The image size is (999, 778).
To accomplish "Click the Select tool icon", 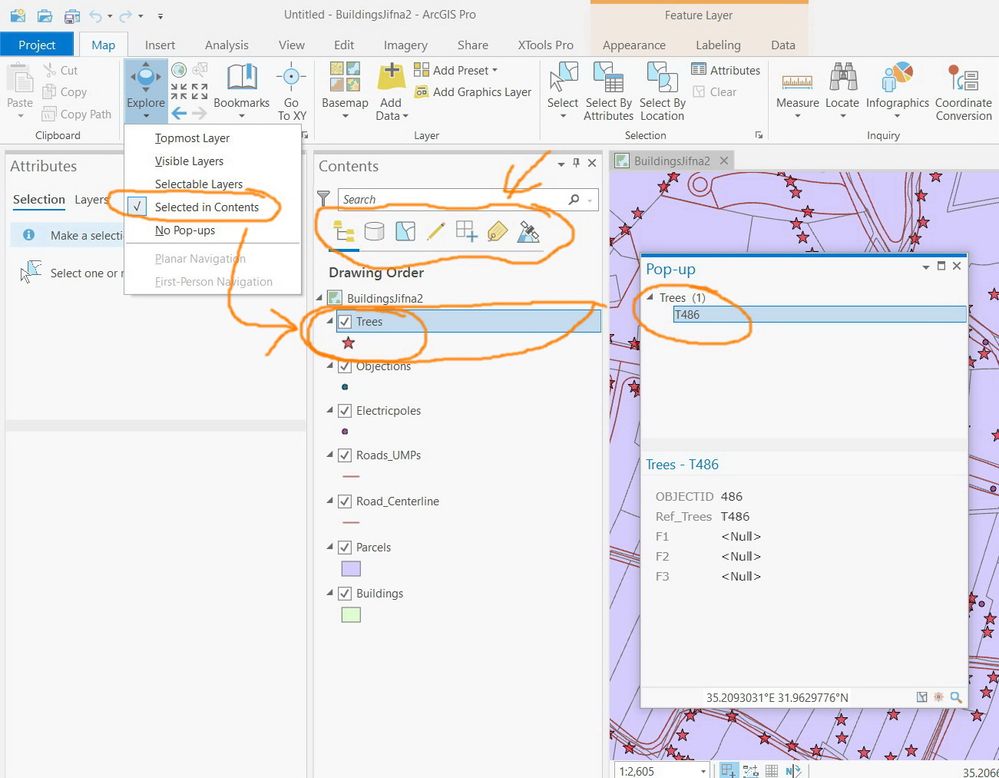I will (563, 77).
